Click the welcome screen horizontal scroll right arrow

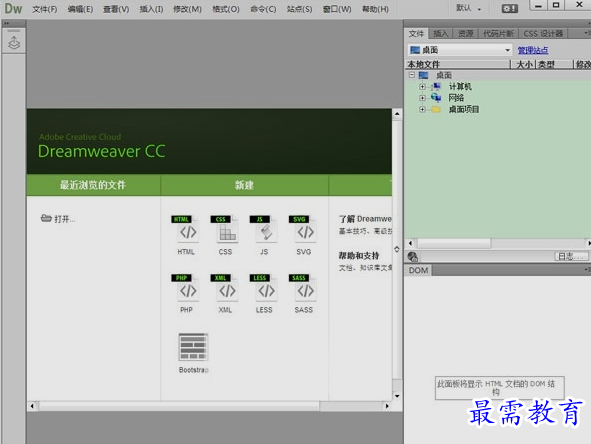click(x=387, y=406)
